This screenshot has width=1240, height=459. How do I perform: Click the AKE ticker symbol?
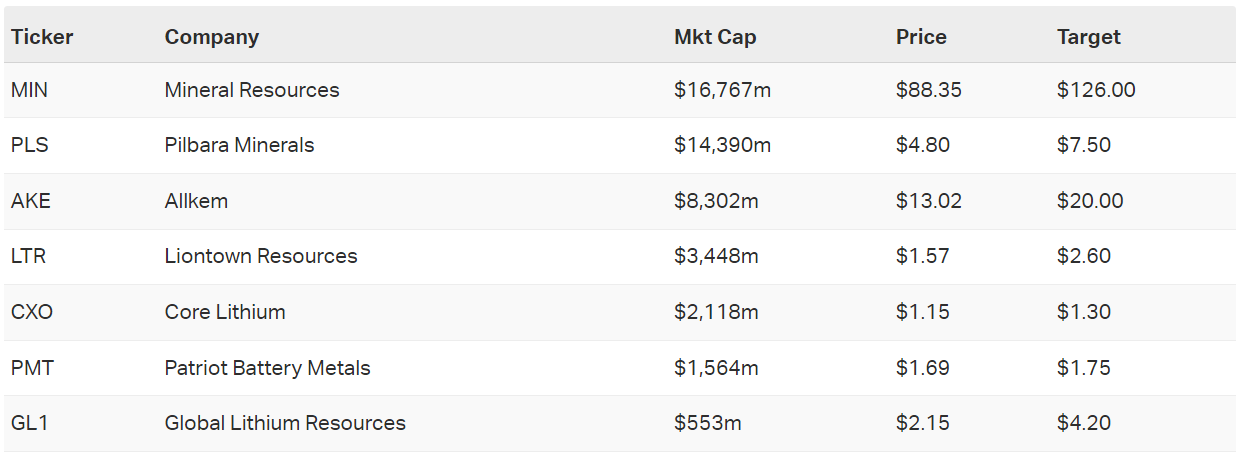coord(31,201)
